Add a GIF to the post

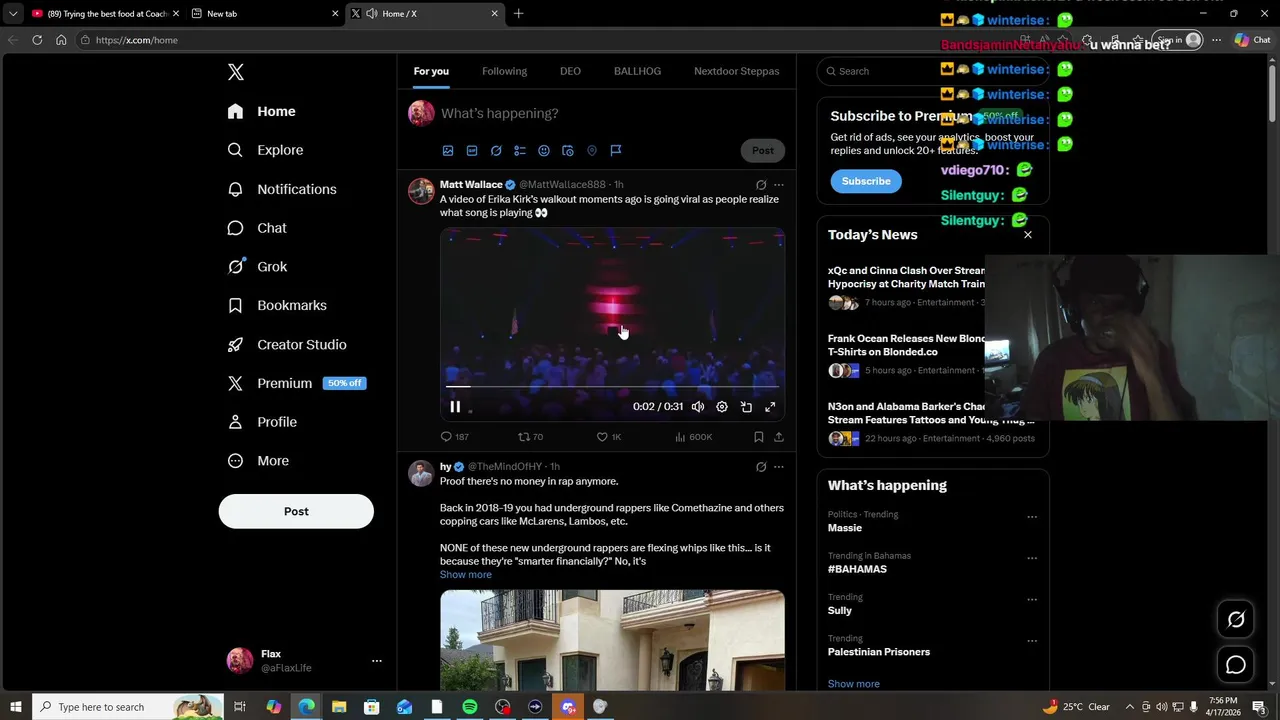click(472, 151)
